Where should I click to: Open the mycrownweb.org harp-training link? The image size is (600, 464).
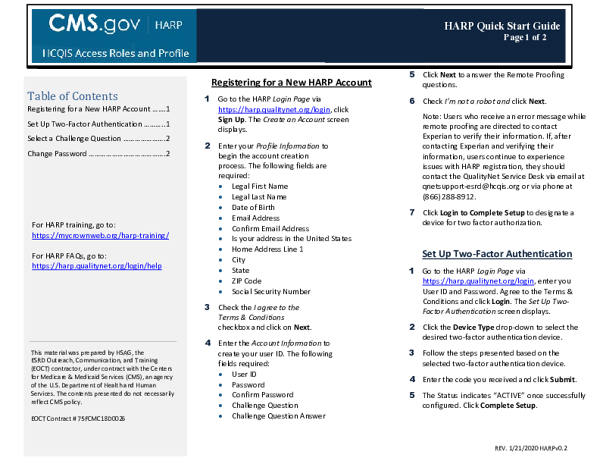pos(100,236)
